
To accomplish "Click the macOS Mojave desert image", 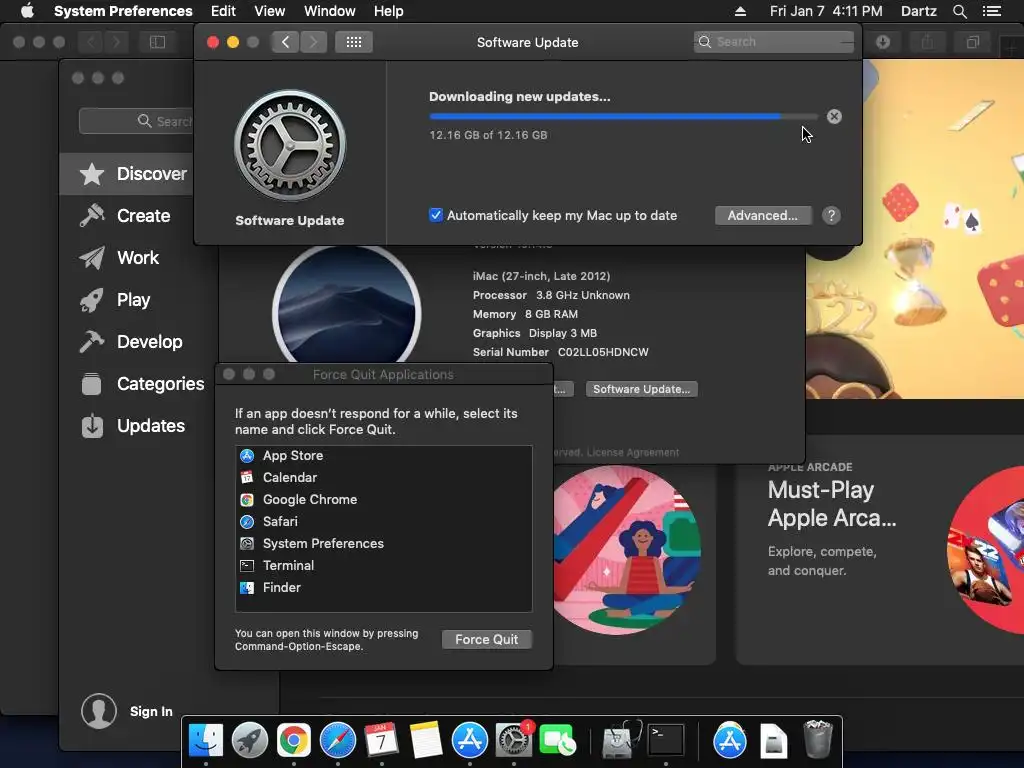I will (347, 307).
